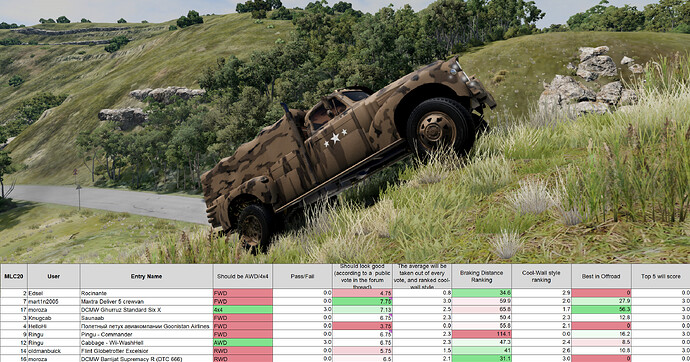Click the offroad score 12.8

tap(601, 318)
